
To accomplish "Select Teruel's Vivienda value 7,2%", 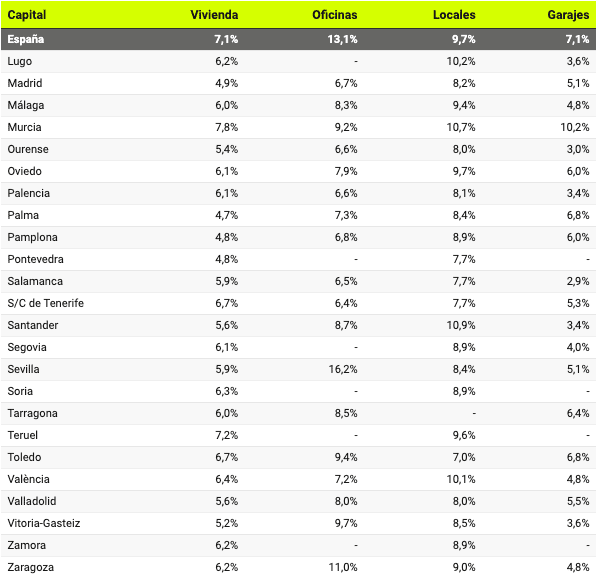I will pyautogui.click(x=227, y=435).
